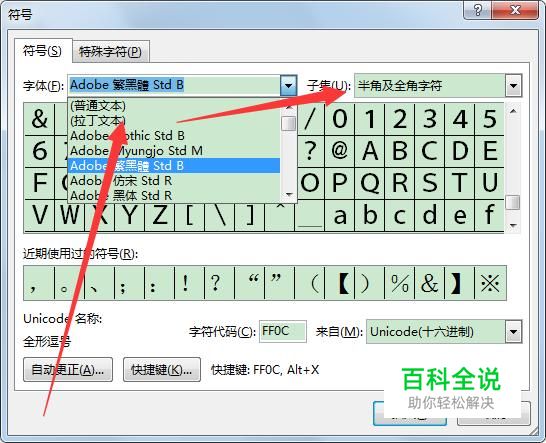This screenshot has width=546, height=443.
Task: Pick the recently used ampersand symbol
Action: click(429, 283)
